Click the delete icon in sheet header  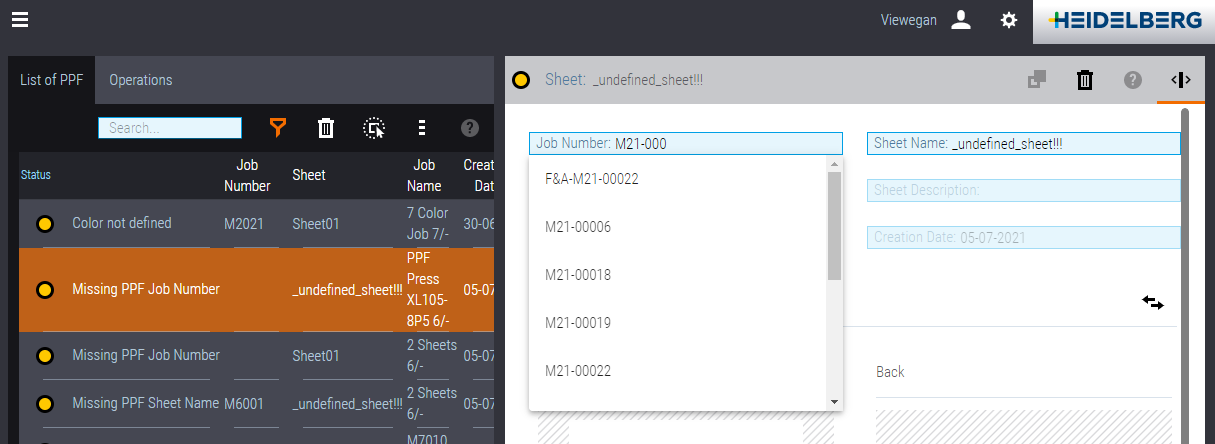pyautogui.click(x=1084, y=80)
